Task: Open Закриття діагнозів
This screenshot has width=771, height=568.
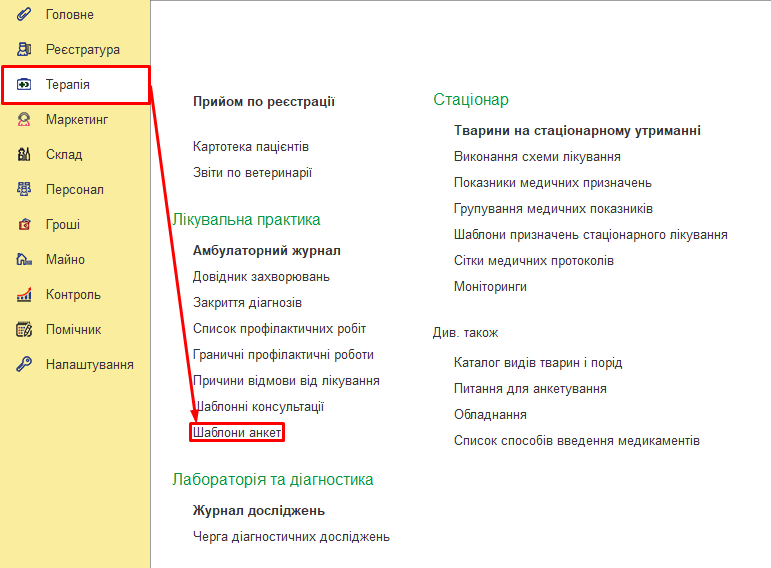Action: pyautogui.click(x=247, y=303)
